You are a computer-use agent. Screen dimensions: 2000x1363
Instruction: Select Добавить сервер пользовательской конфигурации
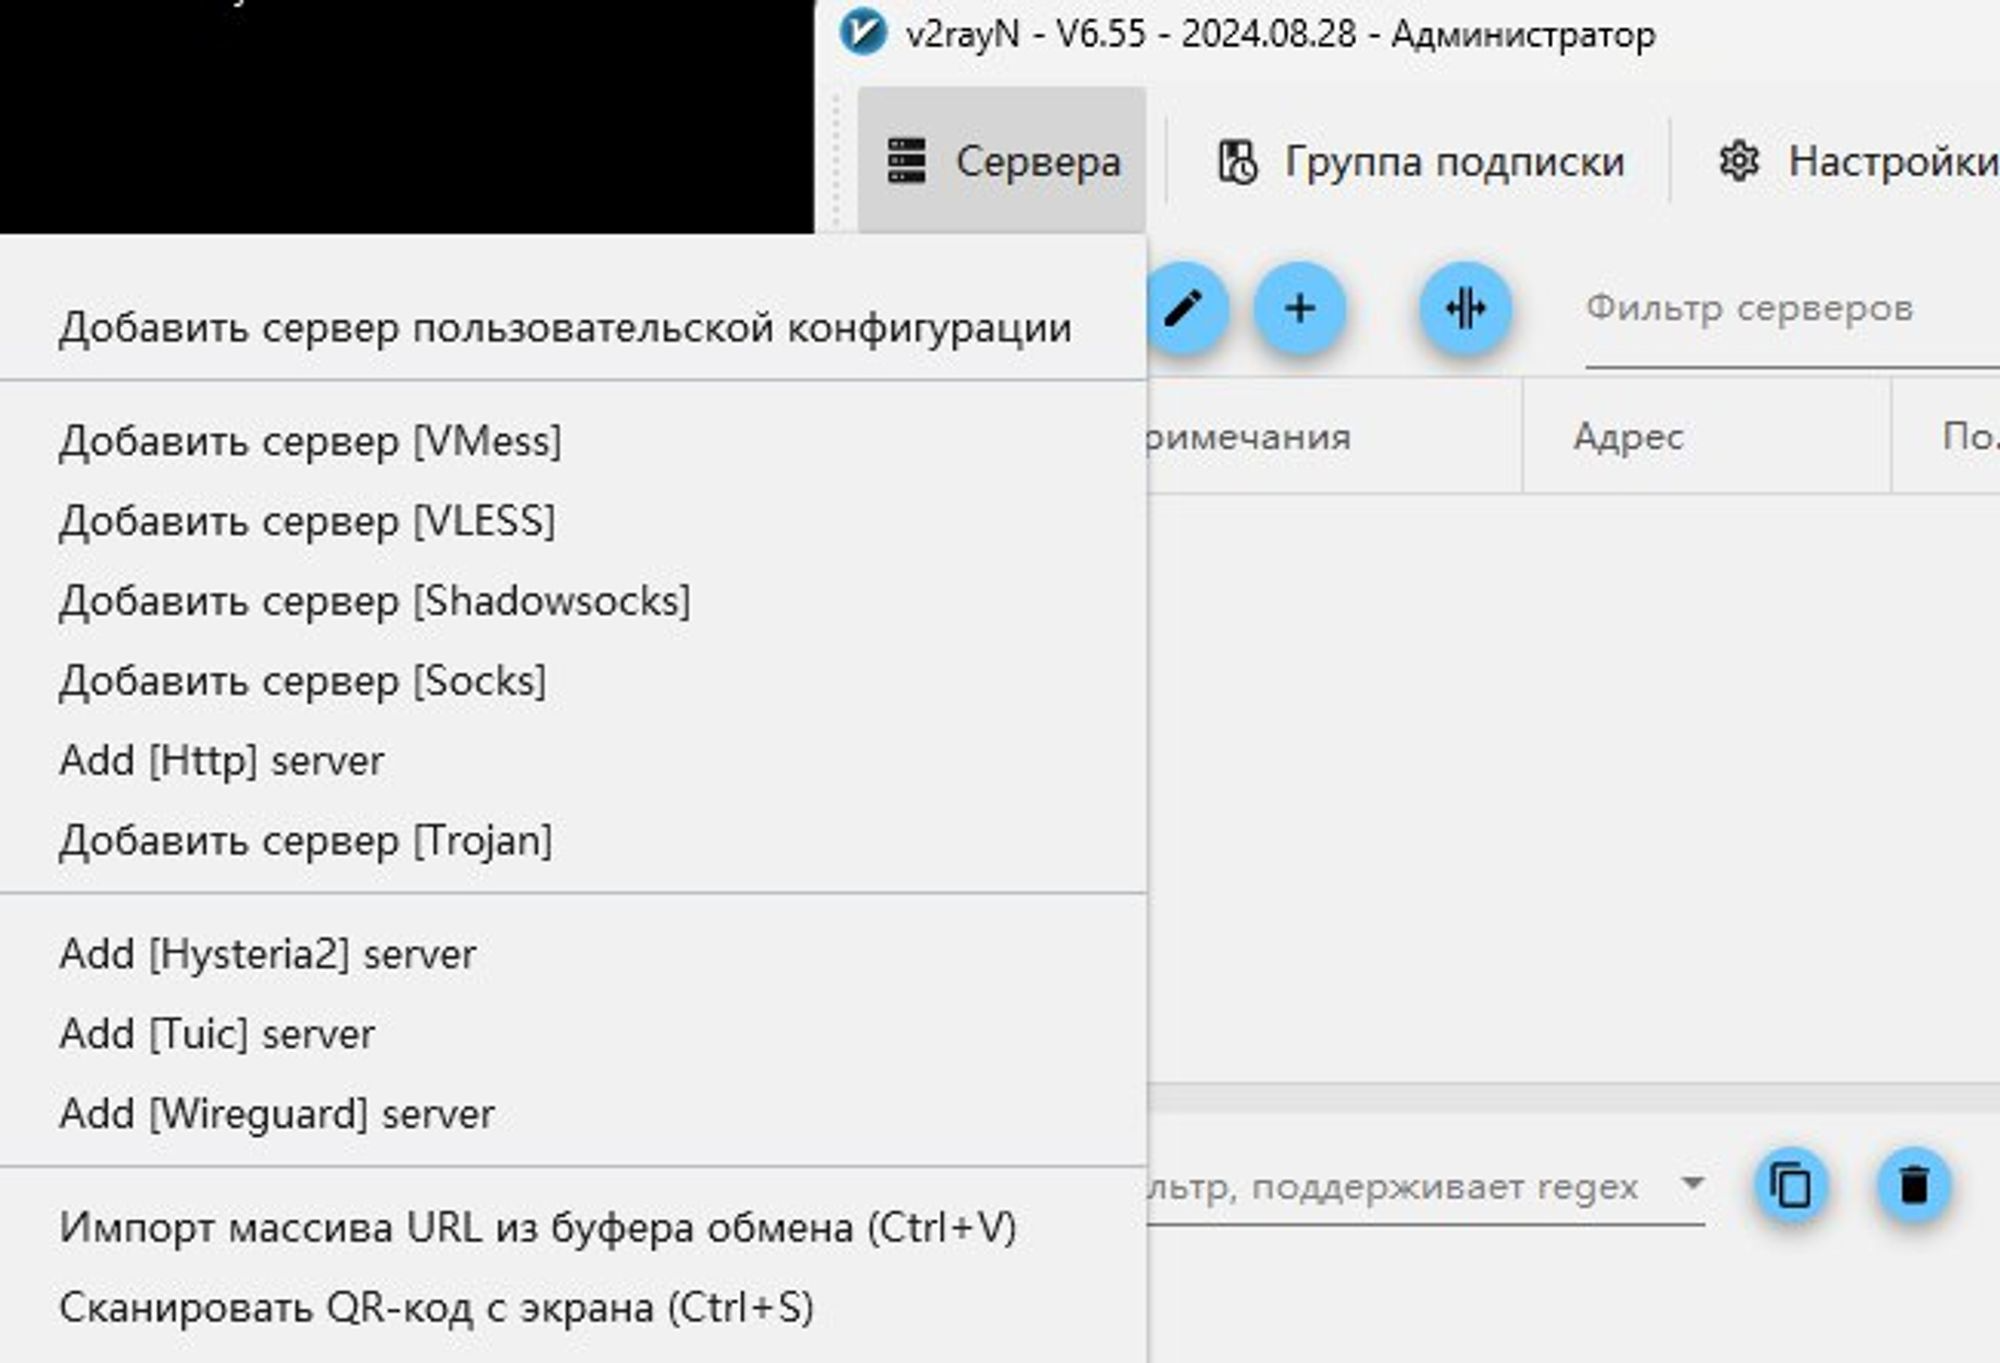pos(565,328)
